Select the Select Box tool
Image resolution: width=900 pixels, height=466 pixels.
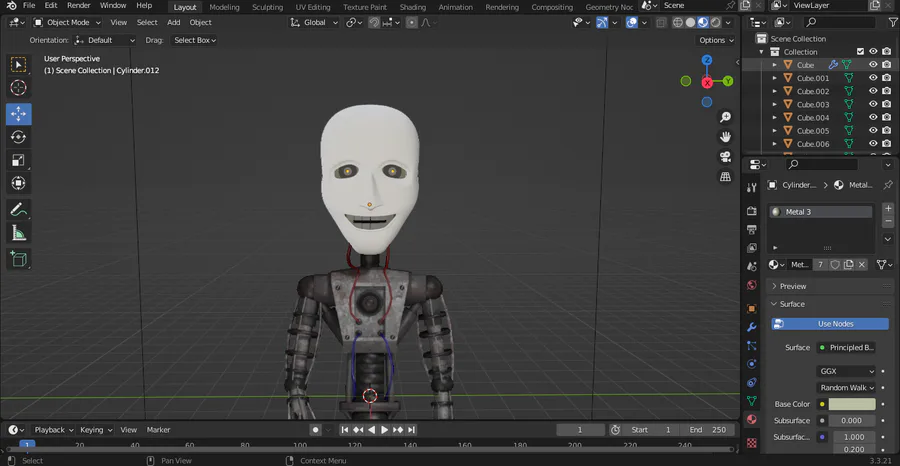click(18, 65)
